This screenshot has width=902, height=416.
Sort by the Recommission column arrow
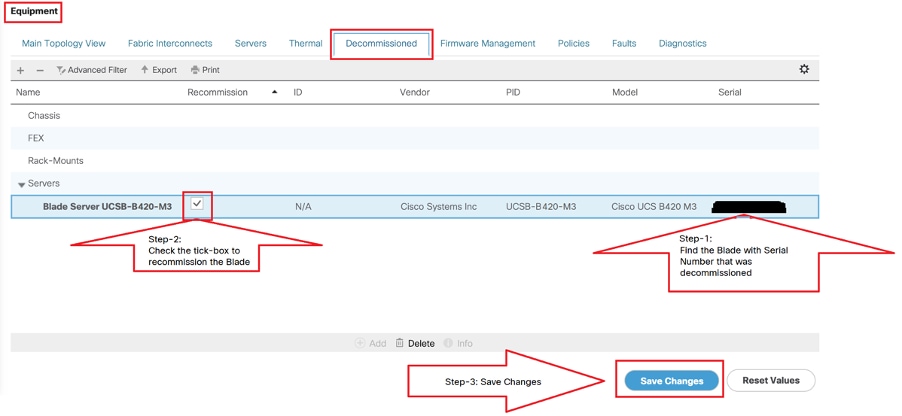coord(274,92)
